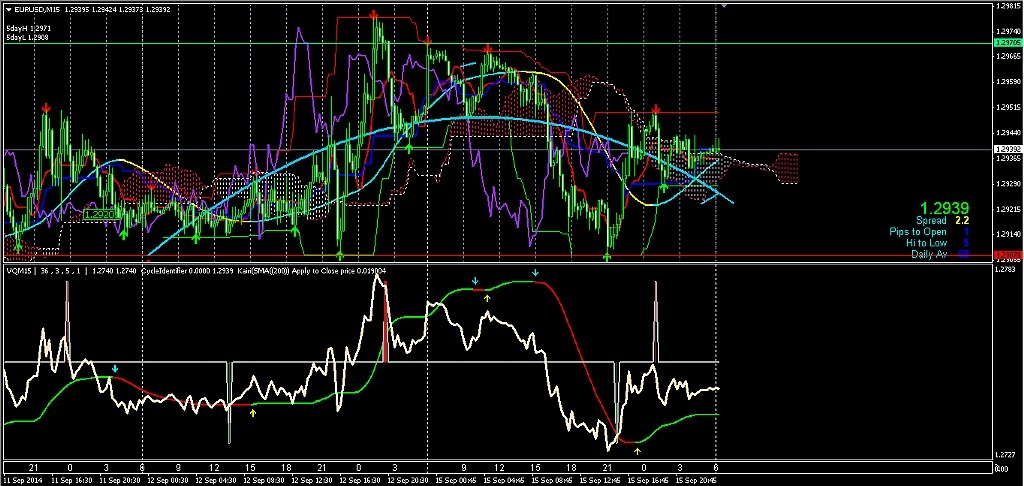Click the 1.29140 price axis label
Viewport: 1024px width, 486px height.
point(1008,234)
